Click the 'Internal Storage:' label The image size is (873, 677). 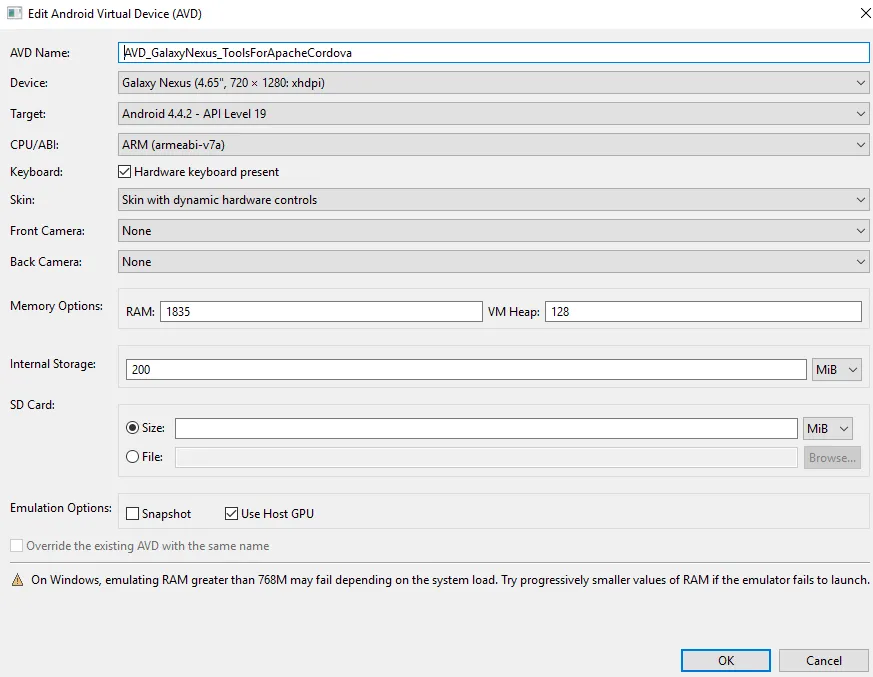[x=53, y=364]
